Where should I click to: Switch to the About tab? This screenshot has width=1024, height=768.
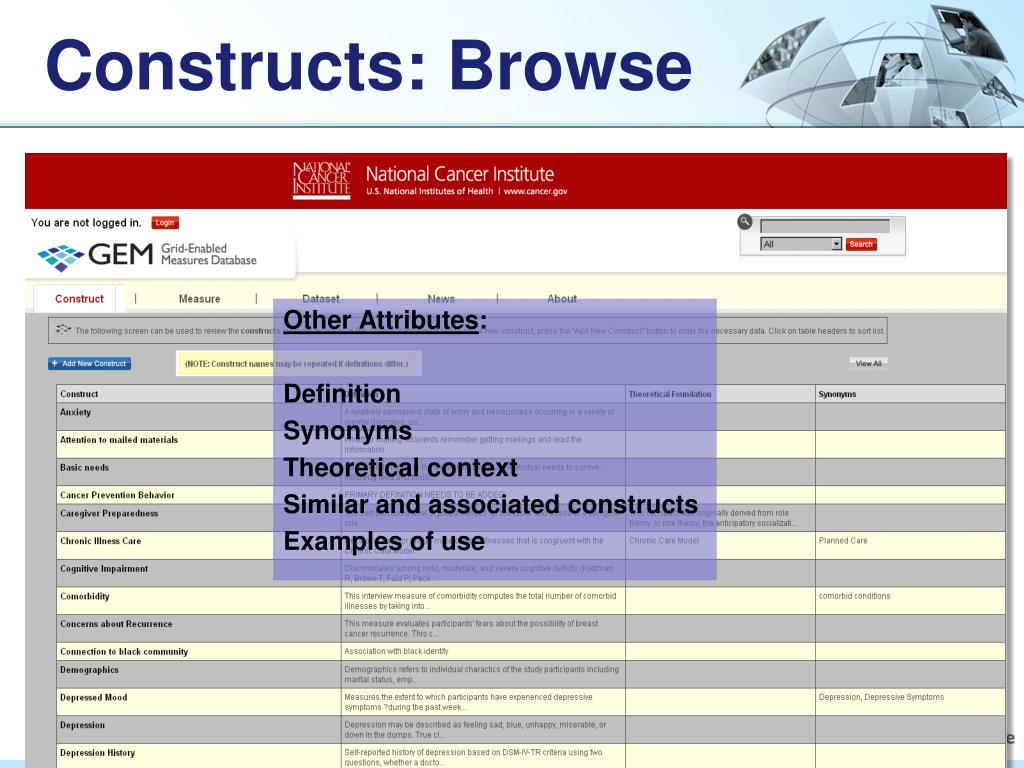[562, 298]
